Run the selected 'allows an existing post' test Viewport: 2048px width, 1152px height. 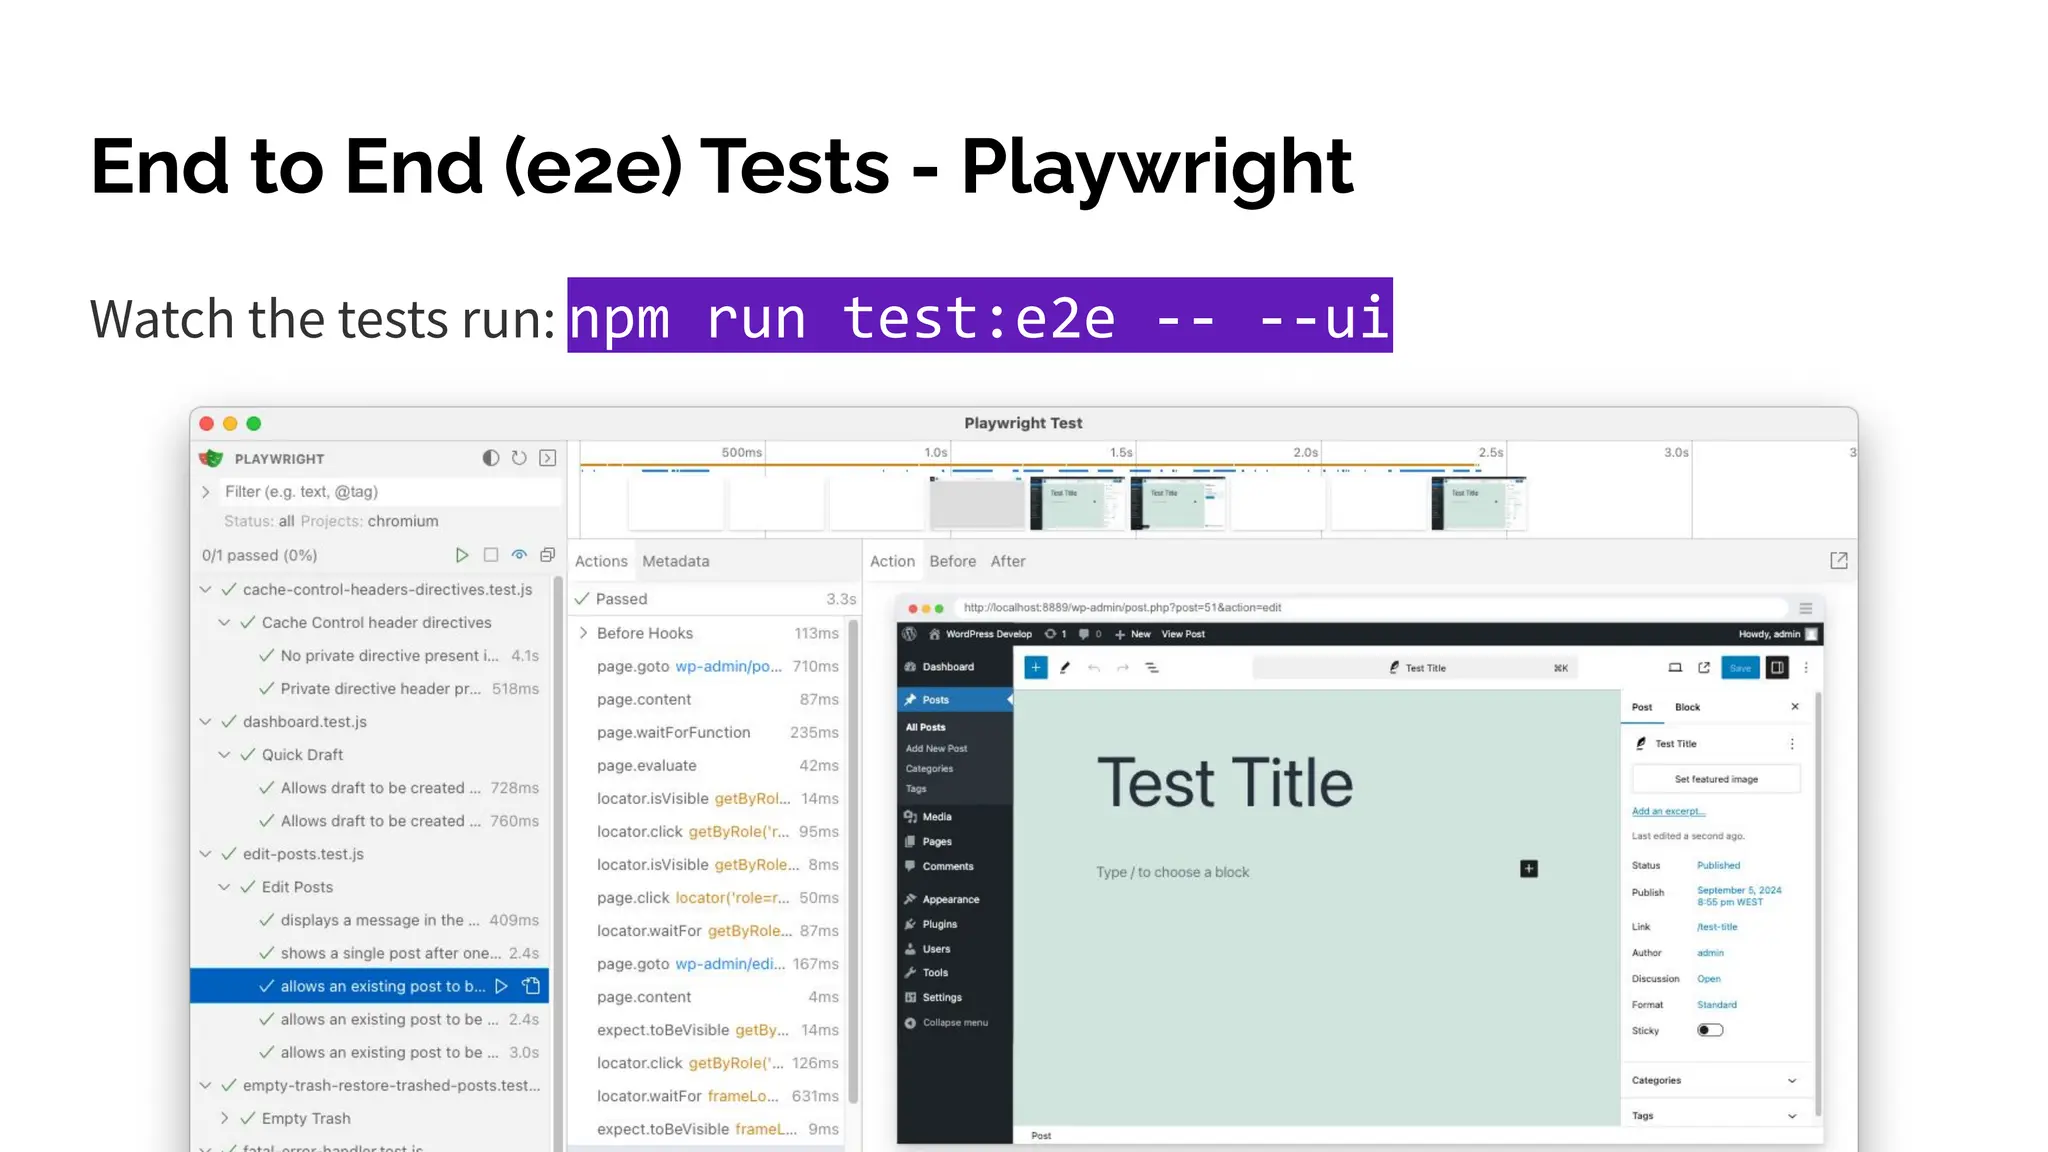[502, 986]
